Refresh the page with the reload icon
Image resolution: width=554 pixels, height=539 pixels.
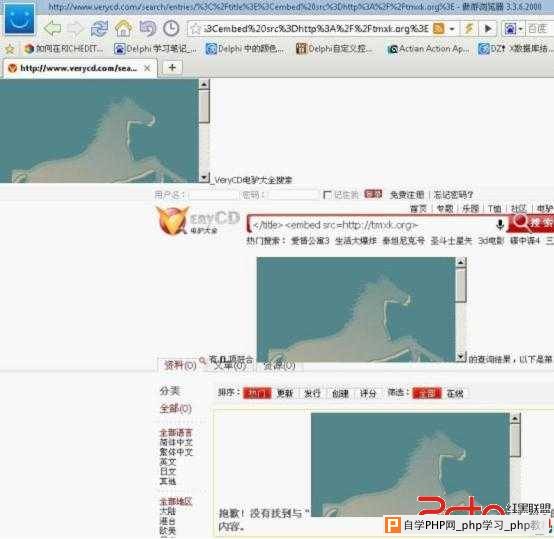tap(99, 28)
